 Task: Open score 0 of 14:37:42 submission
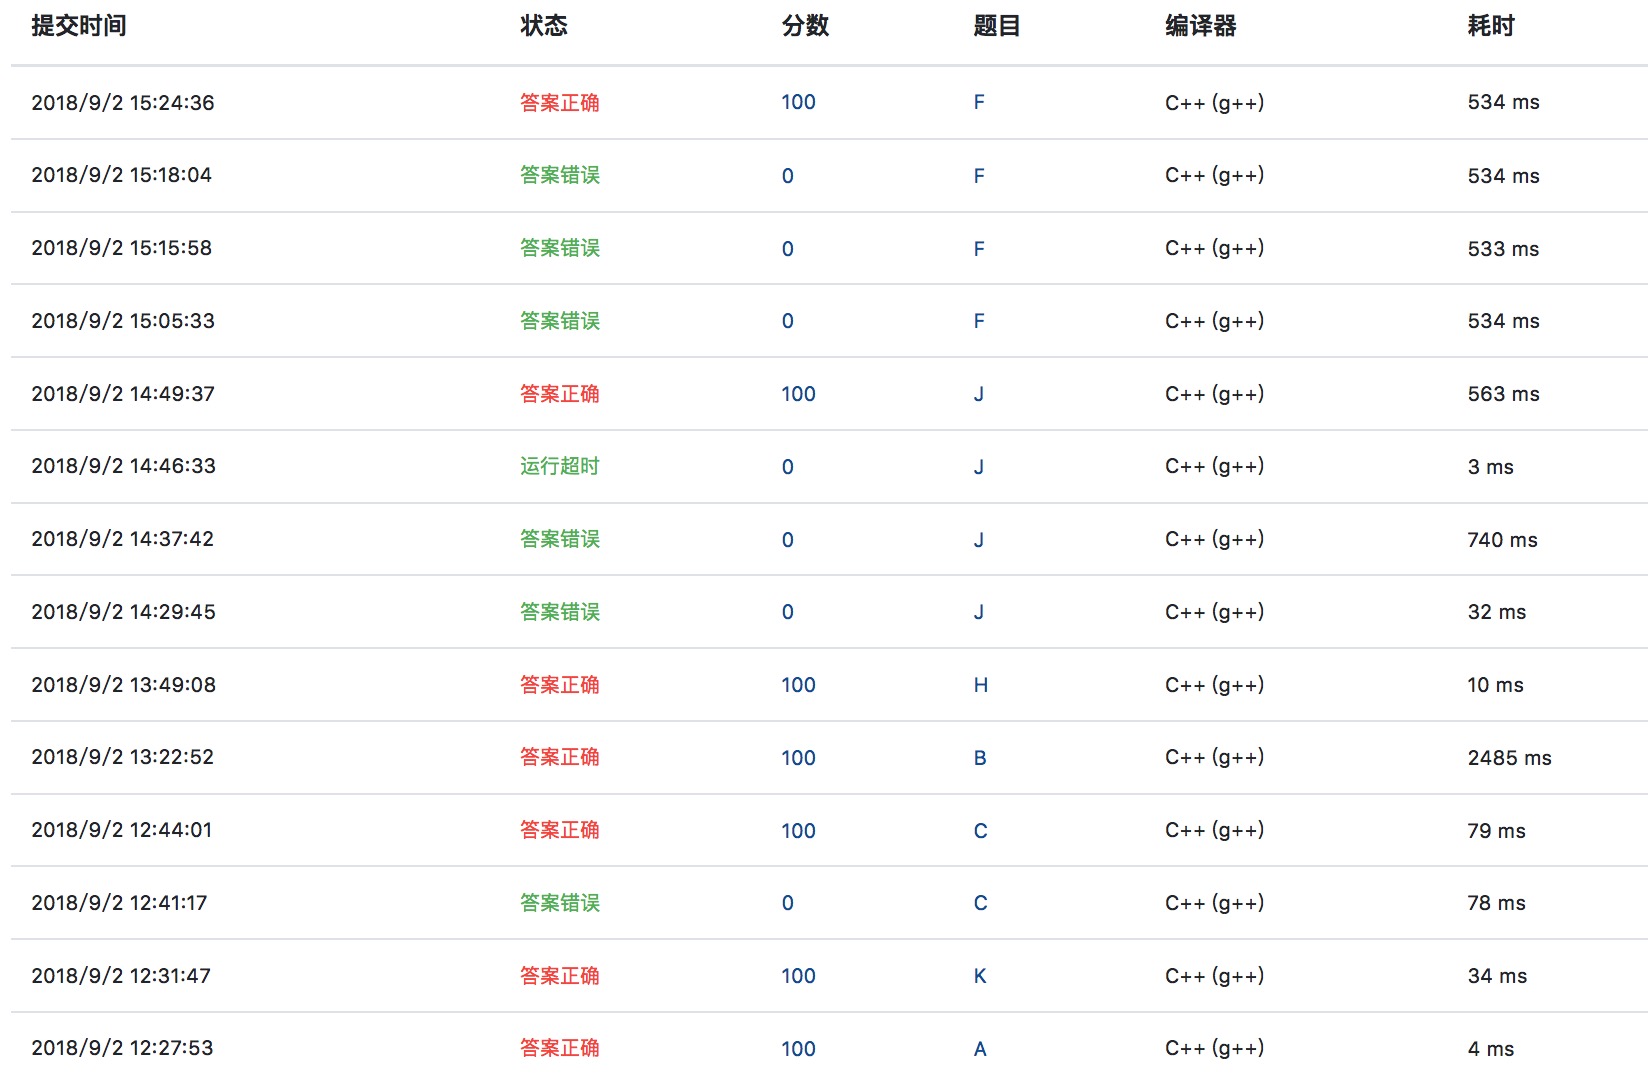788,540
